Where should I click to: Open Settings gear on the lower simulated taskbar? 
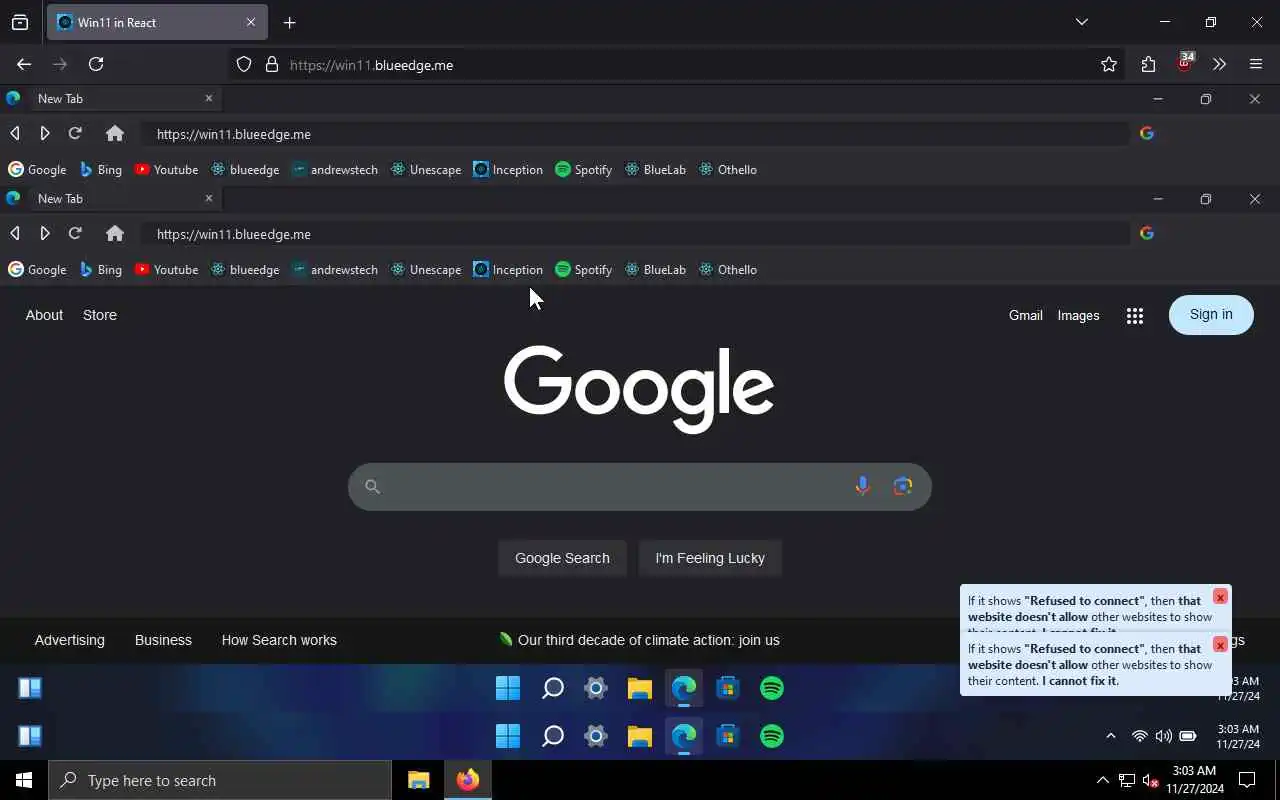point(596,736)
